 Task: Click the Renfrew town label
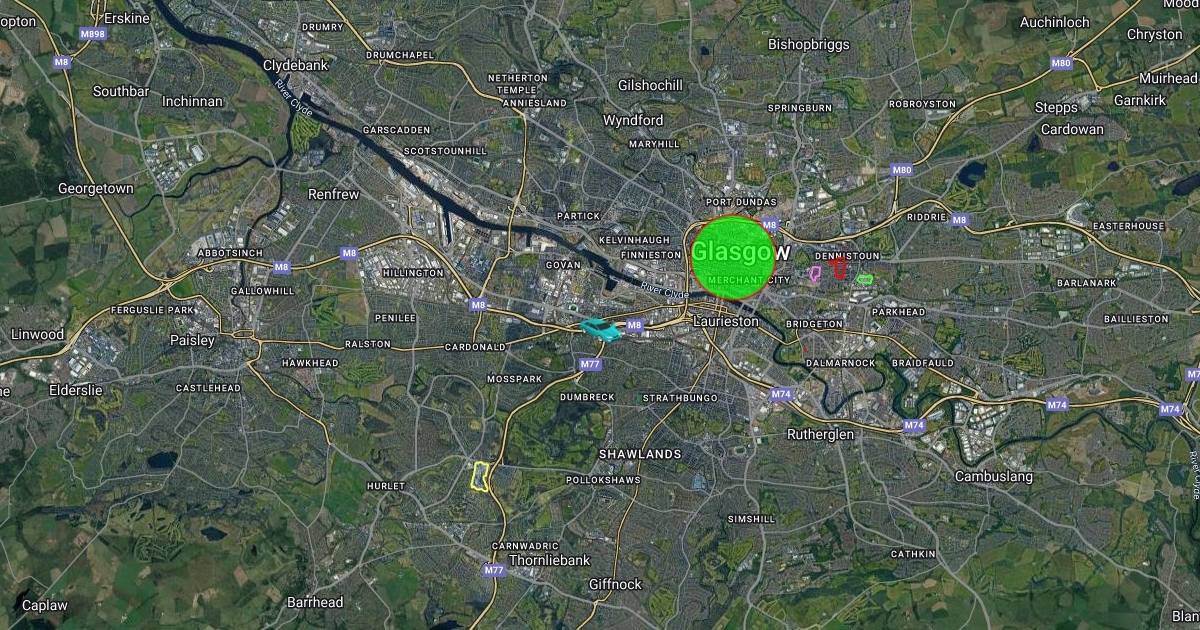click(x=333, y=194)
